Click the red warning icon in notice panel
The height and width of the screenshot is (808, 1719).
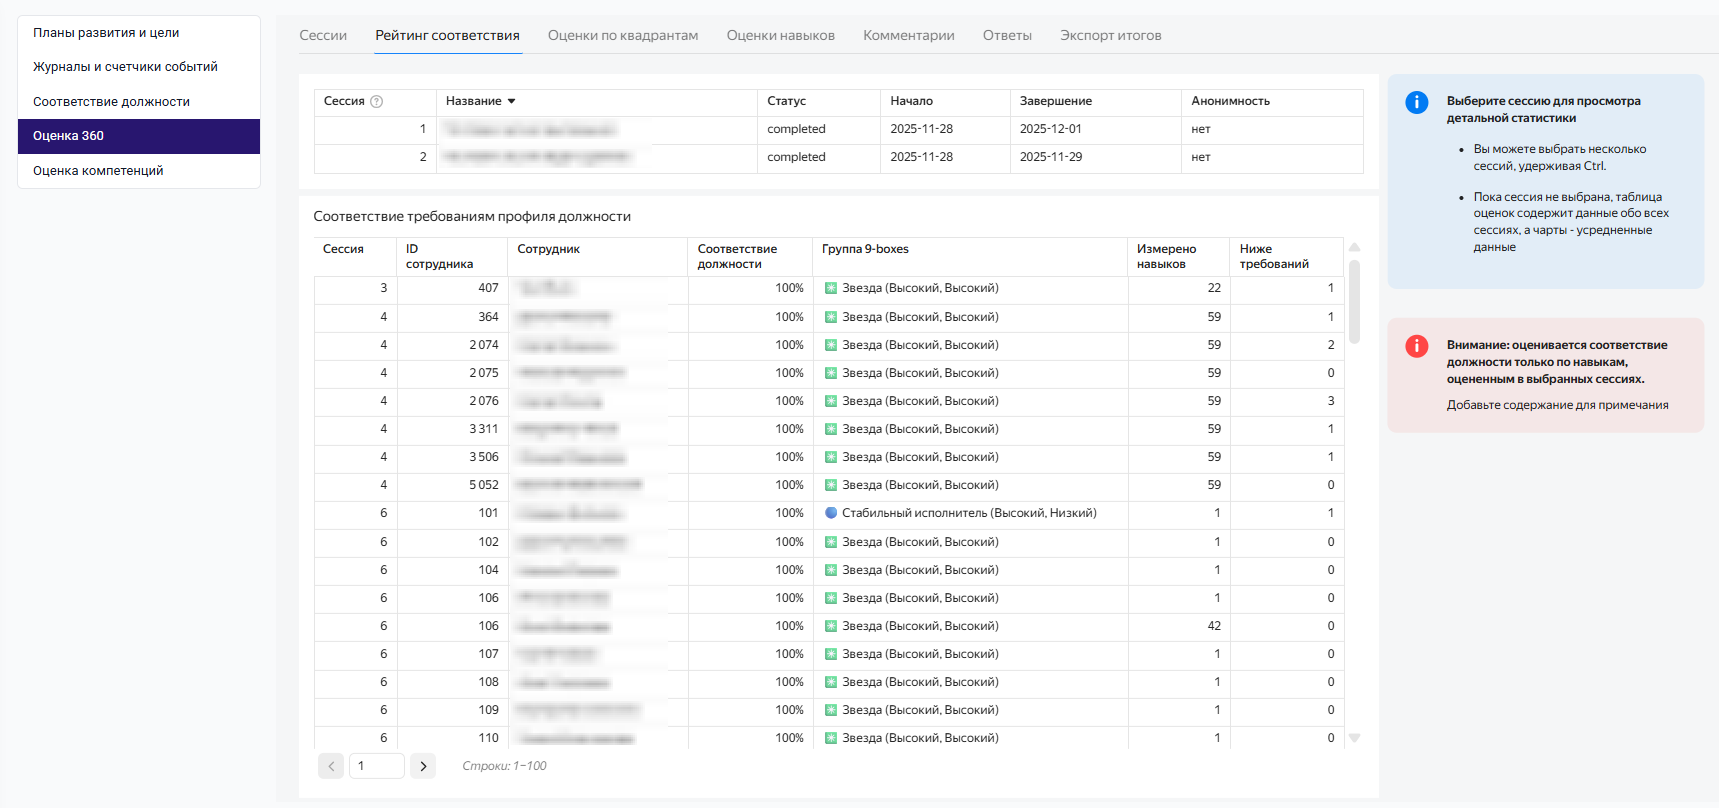click(1416, 346)
